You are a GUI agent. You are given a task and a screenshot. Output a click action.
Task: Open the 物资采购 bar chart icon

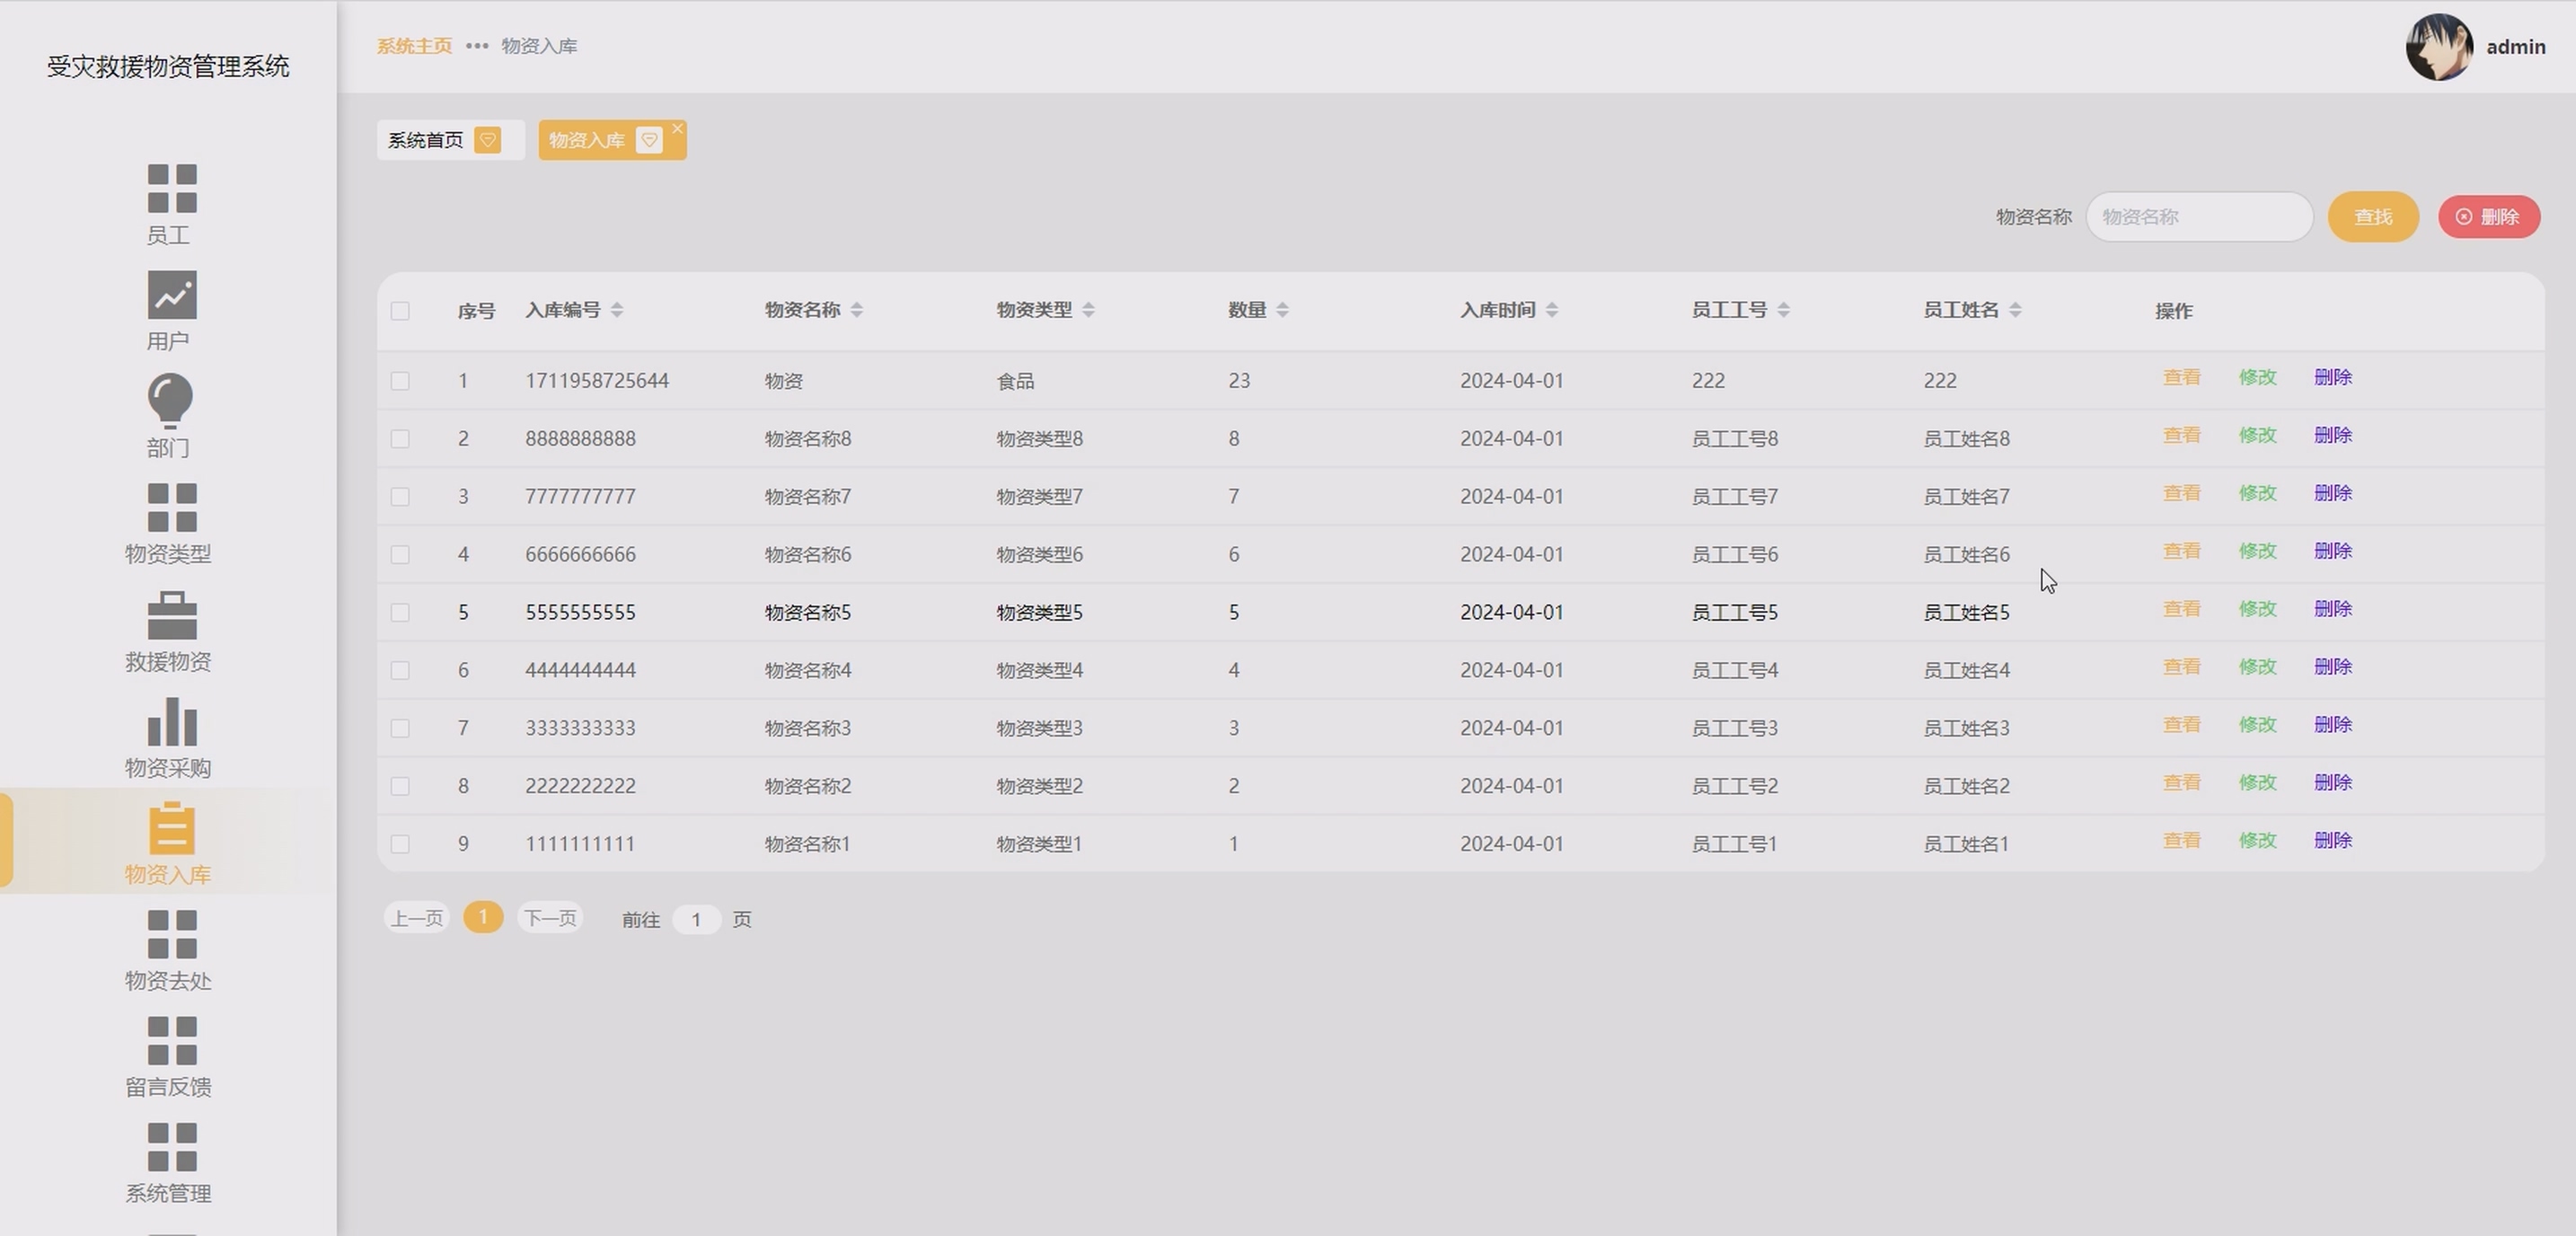(171, 722)
